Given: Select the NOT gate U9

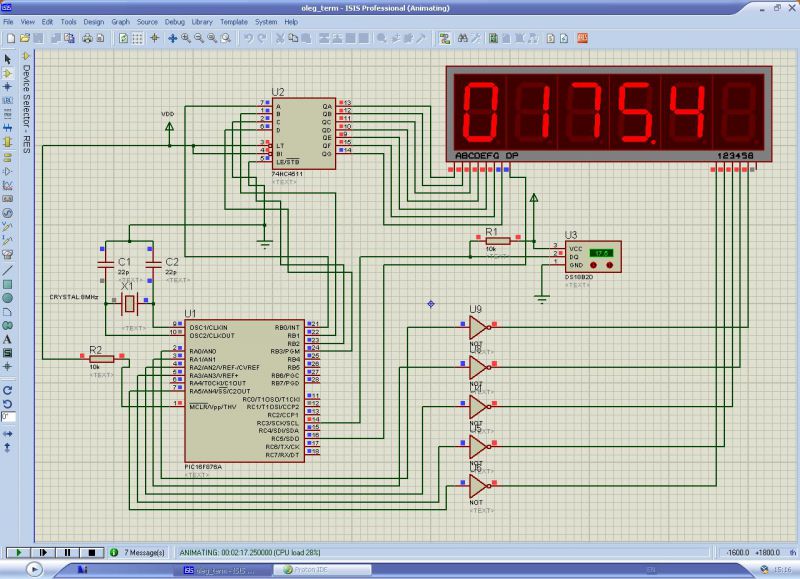Looking at the screenshot, I should (x=480, y=328).
